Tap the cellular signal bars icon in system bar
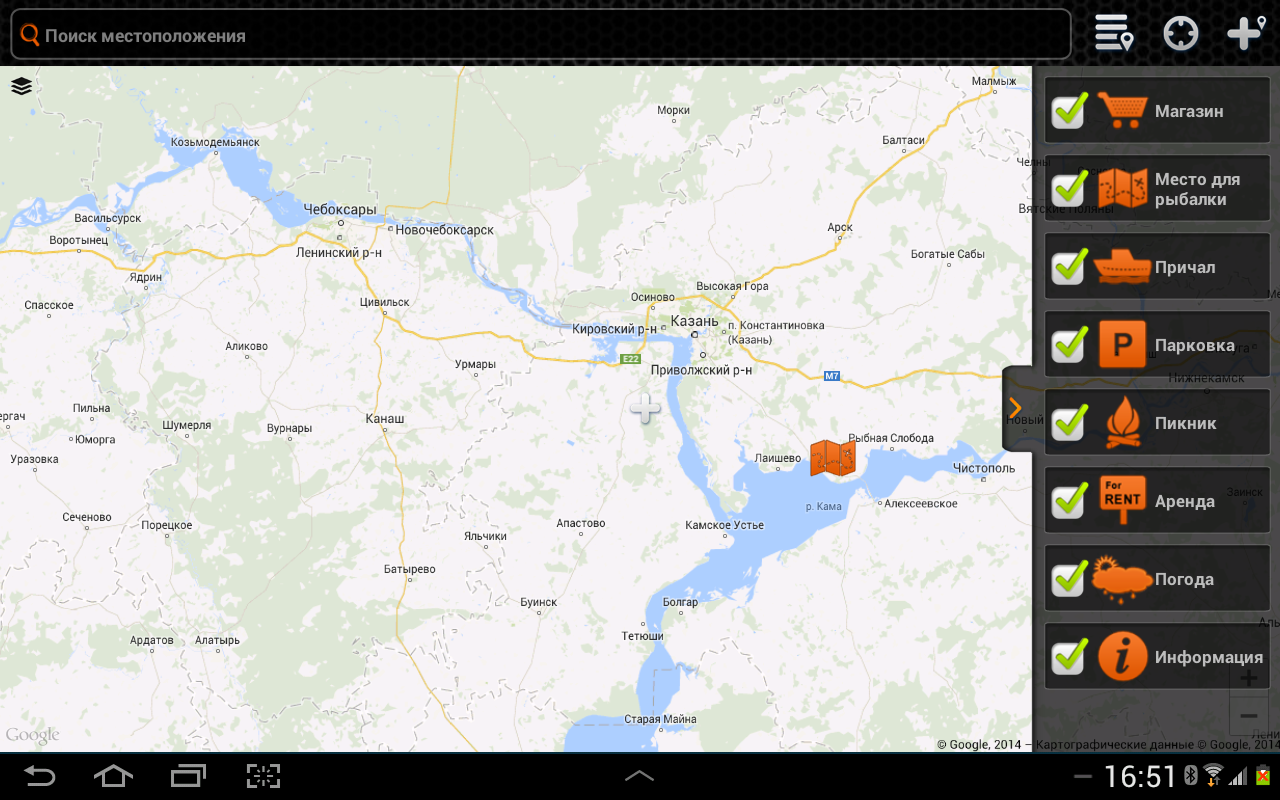Viewport: 1280px width, 800px height. tap(1239, 776)
